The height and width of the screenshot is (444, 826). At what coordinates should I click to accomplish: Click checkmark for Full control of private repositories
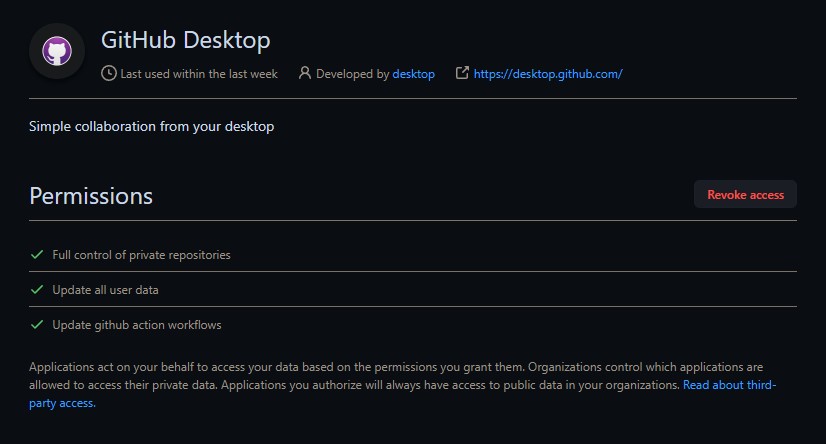tap(37, 255)
